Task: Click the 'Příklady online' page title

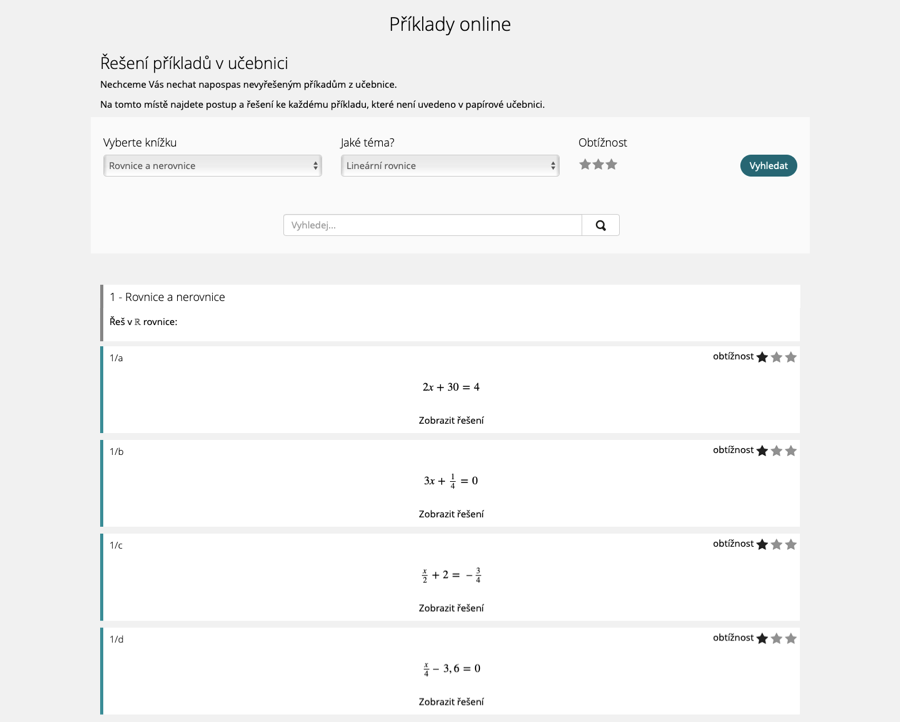Action: pos(450,24)
